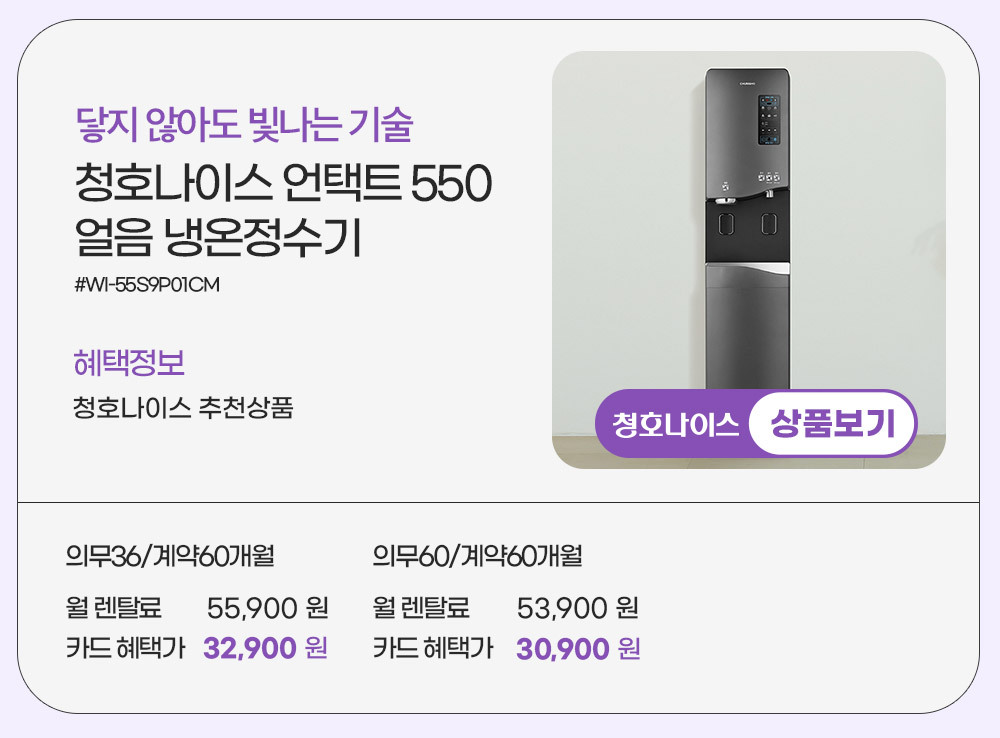Click the model number #WI-55S9P01CM
This screenshot has width=1000, height=738.
tap(146, 285)
